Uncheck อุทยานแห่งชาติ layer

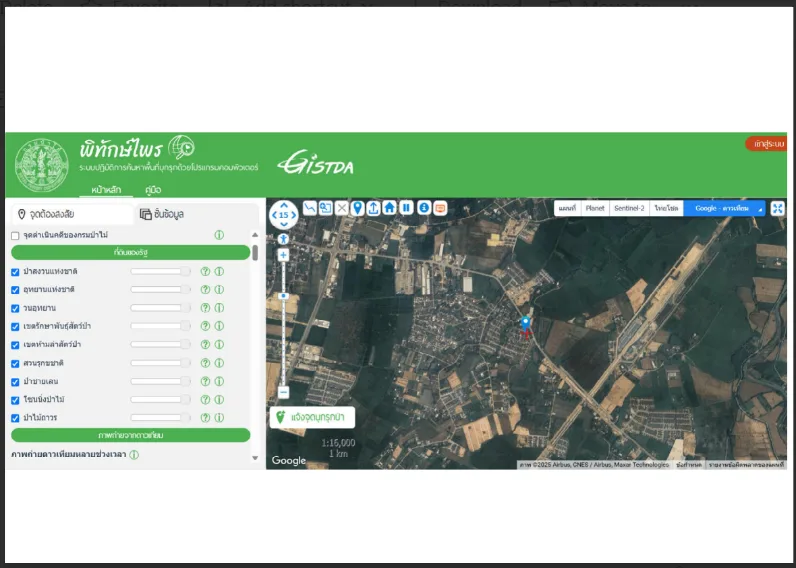(x=15, y=290)
